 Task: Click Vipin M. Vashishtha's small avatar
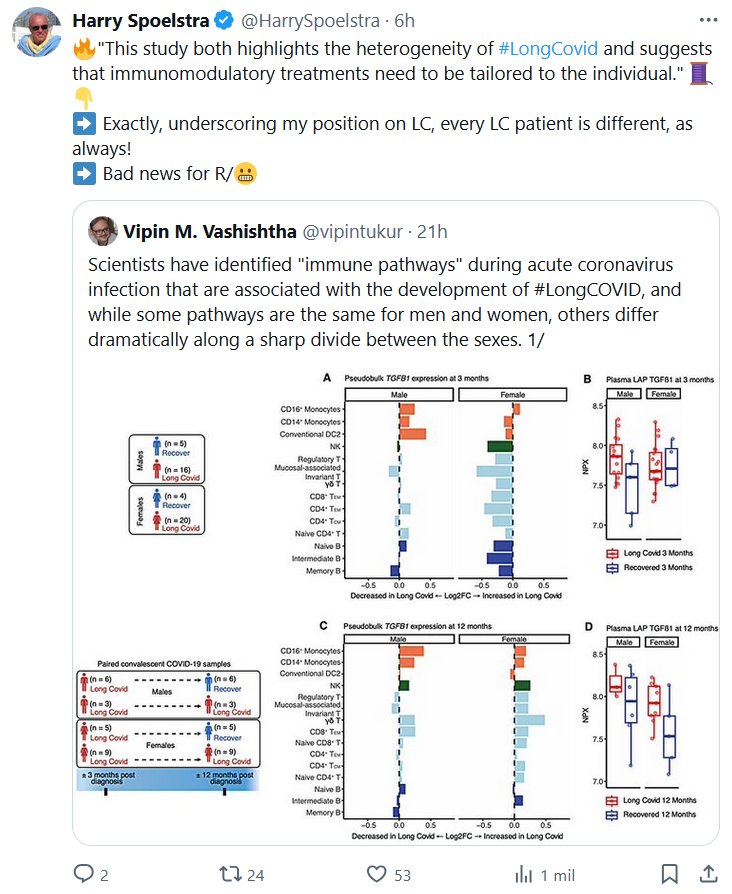click(101, 232)
